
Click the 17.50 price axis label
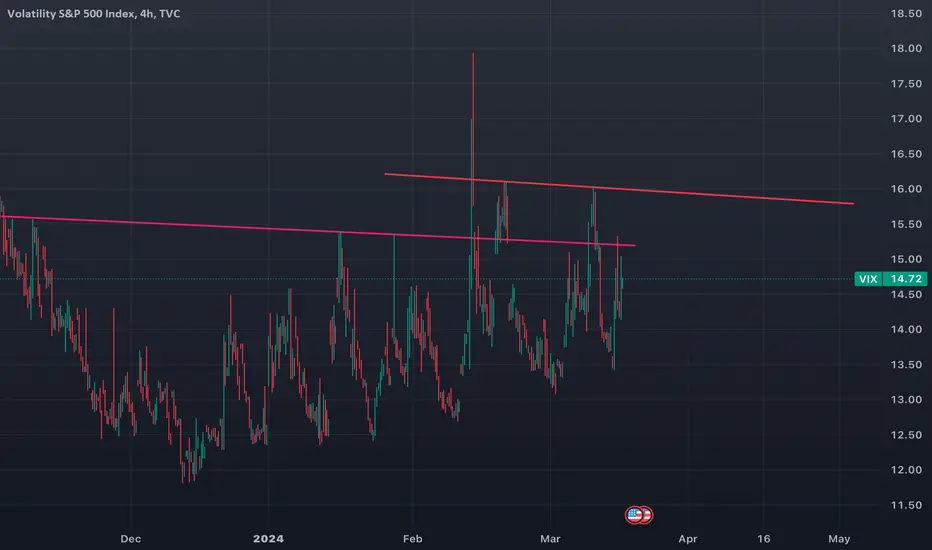[906, 84]
